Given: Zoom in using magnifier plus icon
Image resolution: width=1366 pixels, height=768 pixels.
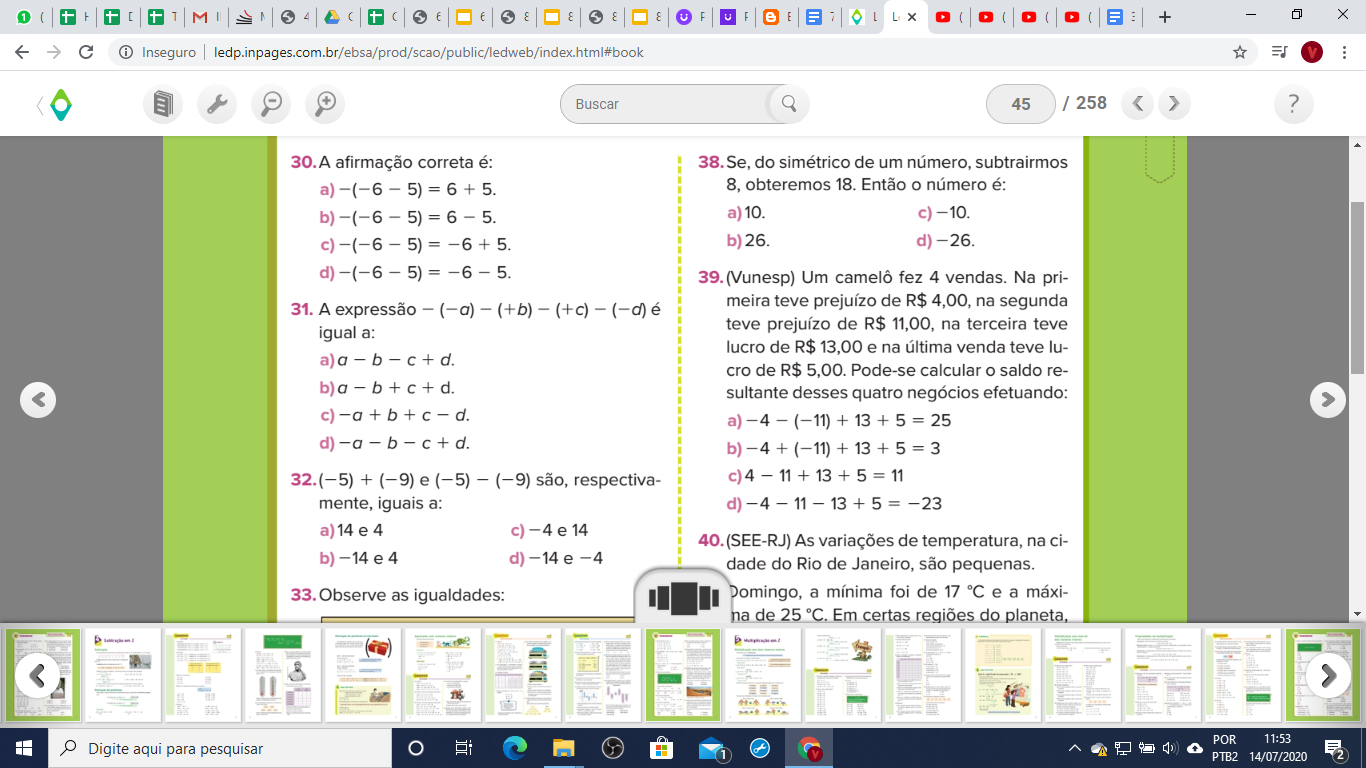Looking at the screenshot, I should pyautogui.click(x=325, y=103).
